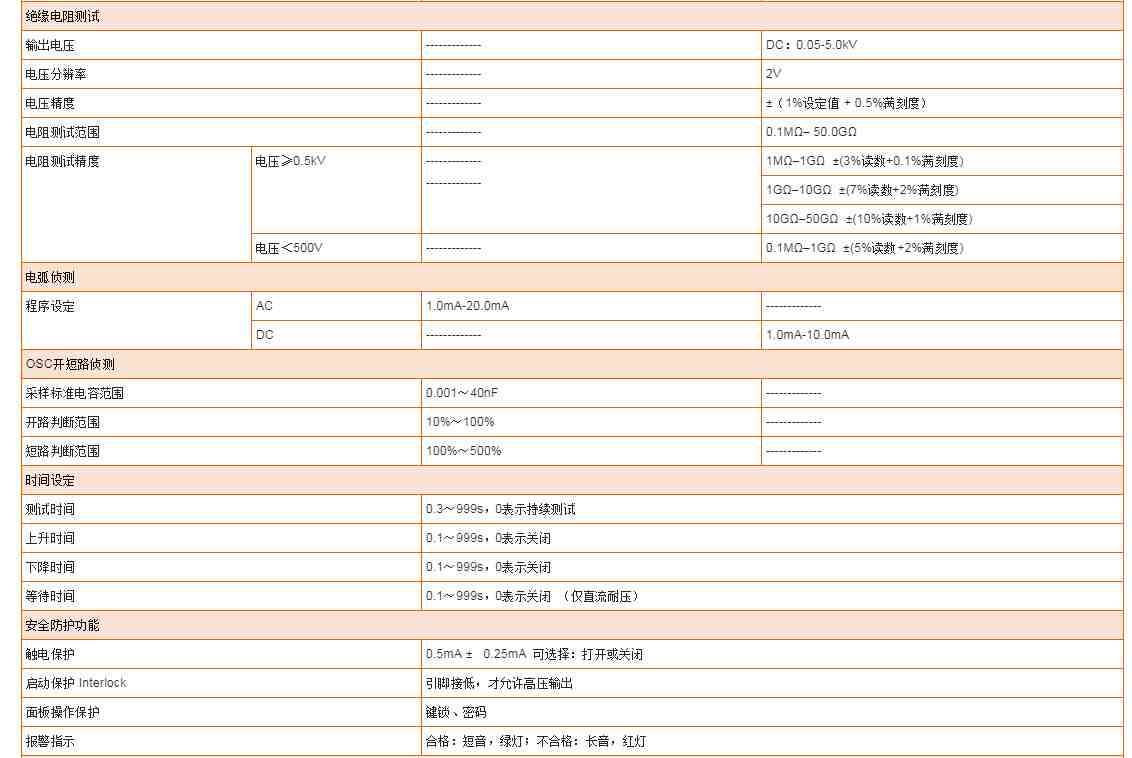Select the 下降时间 row label
1132x758 pixels.
click(50, 567)
